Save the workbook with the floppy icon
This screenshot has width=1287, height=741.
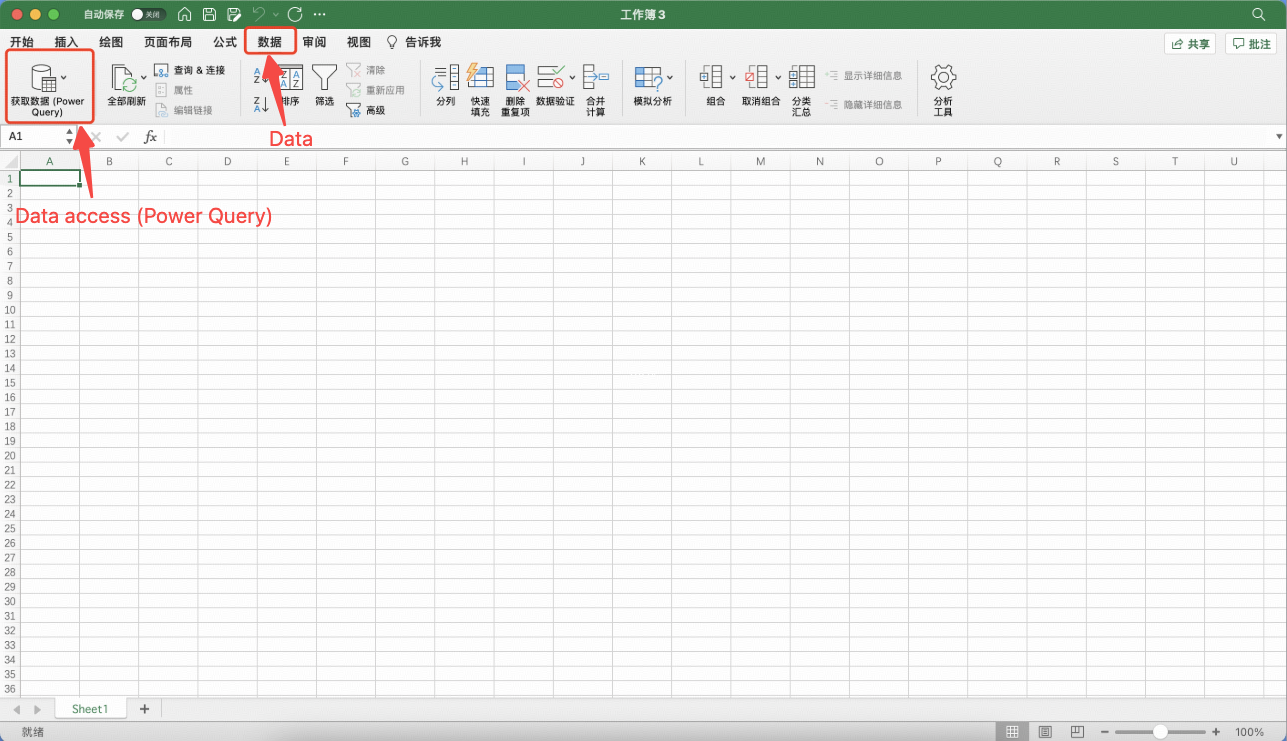pyautogui.click(x=209, y=15)
